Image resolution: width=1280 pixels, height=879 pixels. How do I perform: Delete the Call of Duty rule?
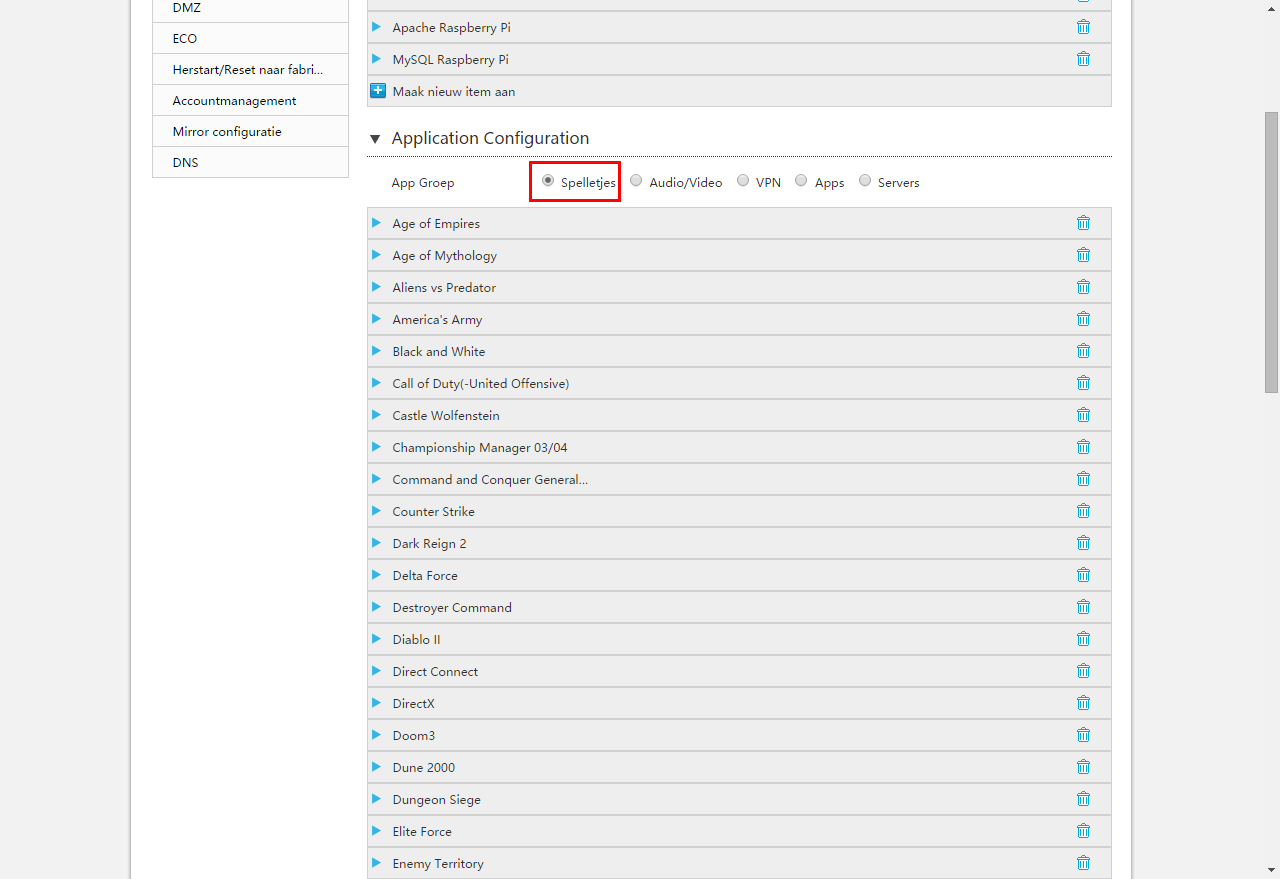click(1083, 383)
